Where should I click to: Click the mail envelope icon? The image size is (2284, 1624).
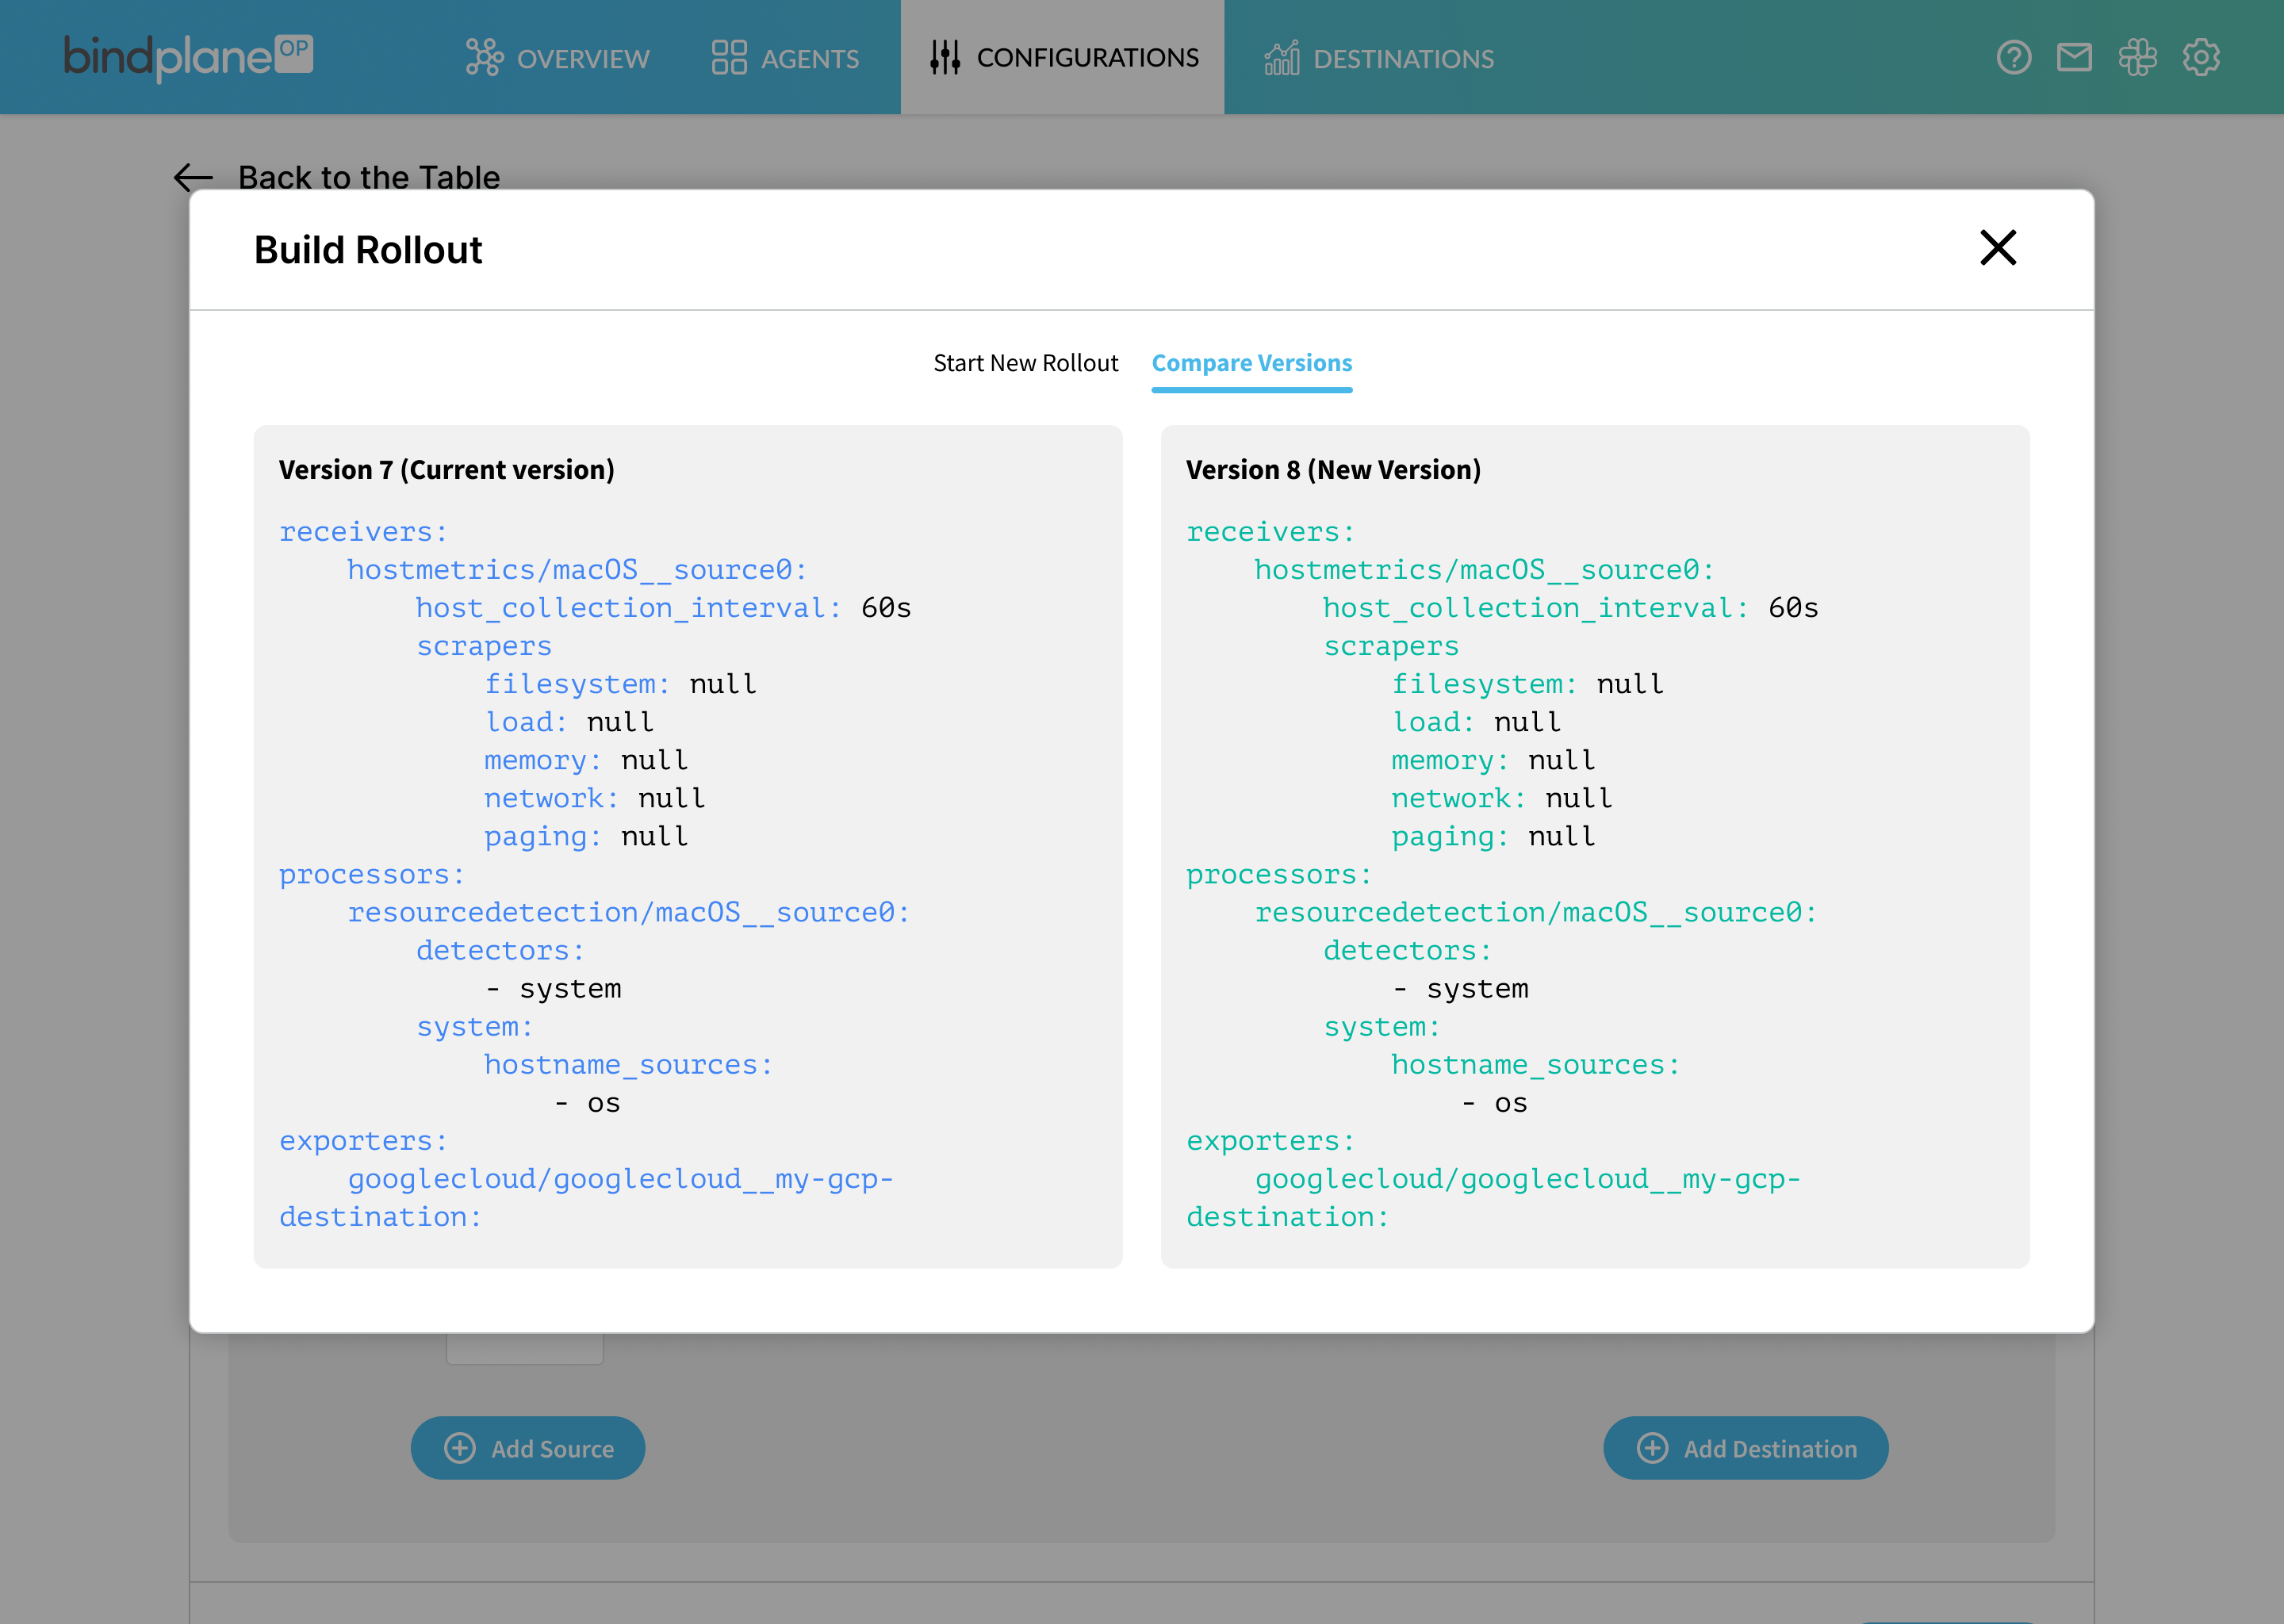coord(2074,58)
